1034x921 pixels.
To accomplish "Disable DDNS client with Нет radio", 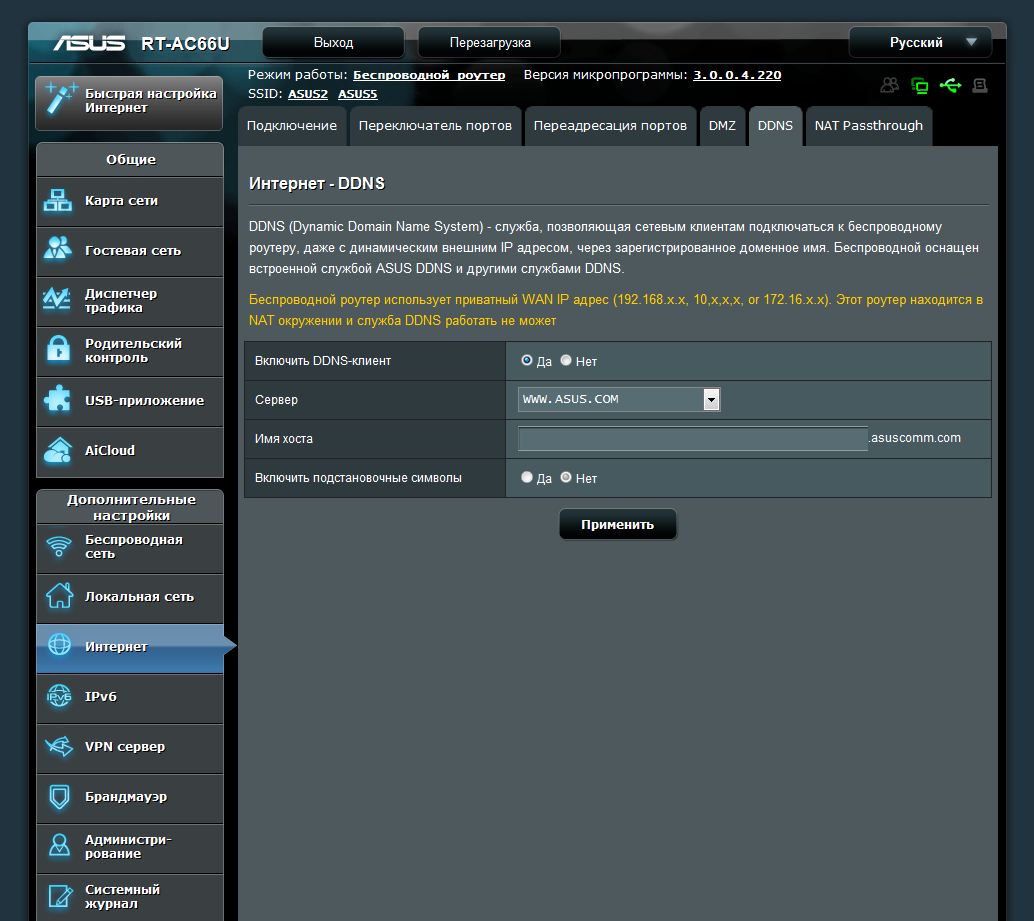I will pos(566,360).
